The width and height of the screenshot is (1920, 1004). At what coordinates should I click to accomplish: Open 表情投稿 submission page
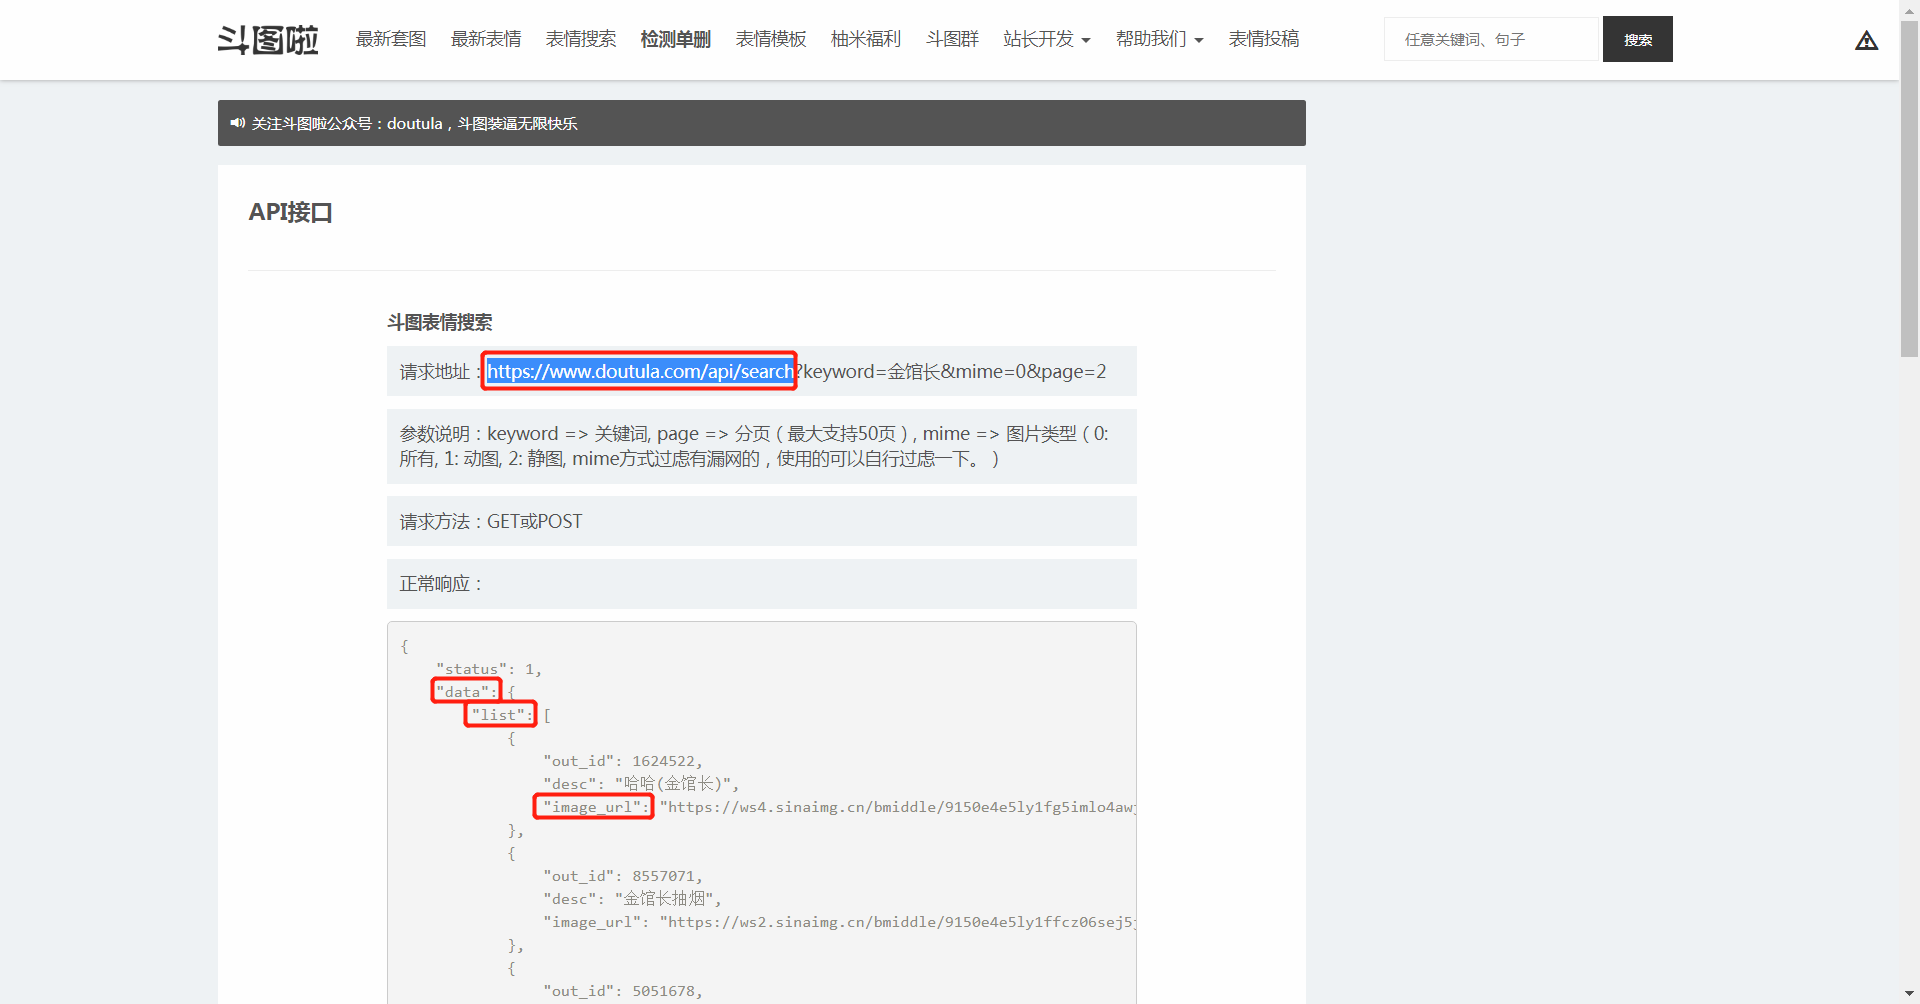tap(1264, 39)
